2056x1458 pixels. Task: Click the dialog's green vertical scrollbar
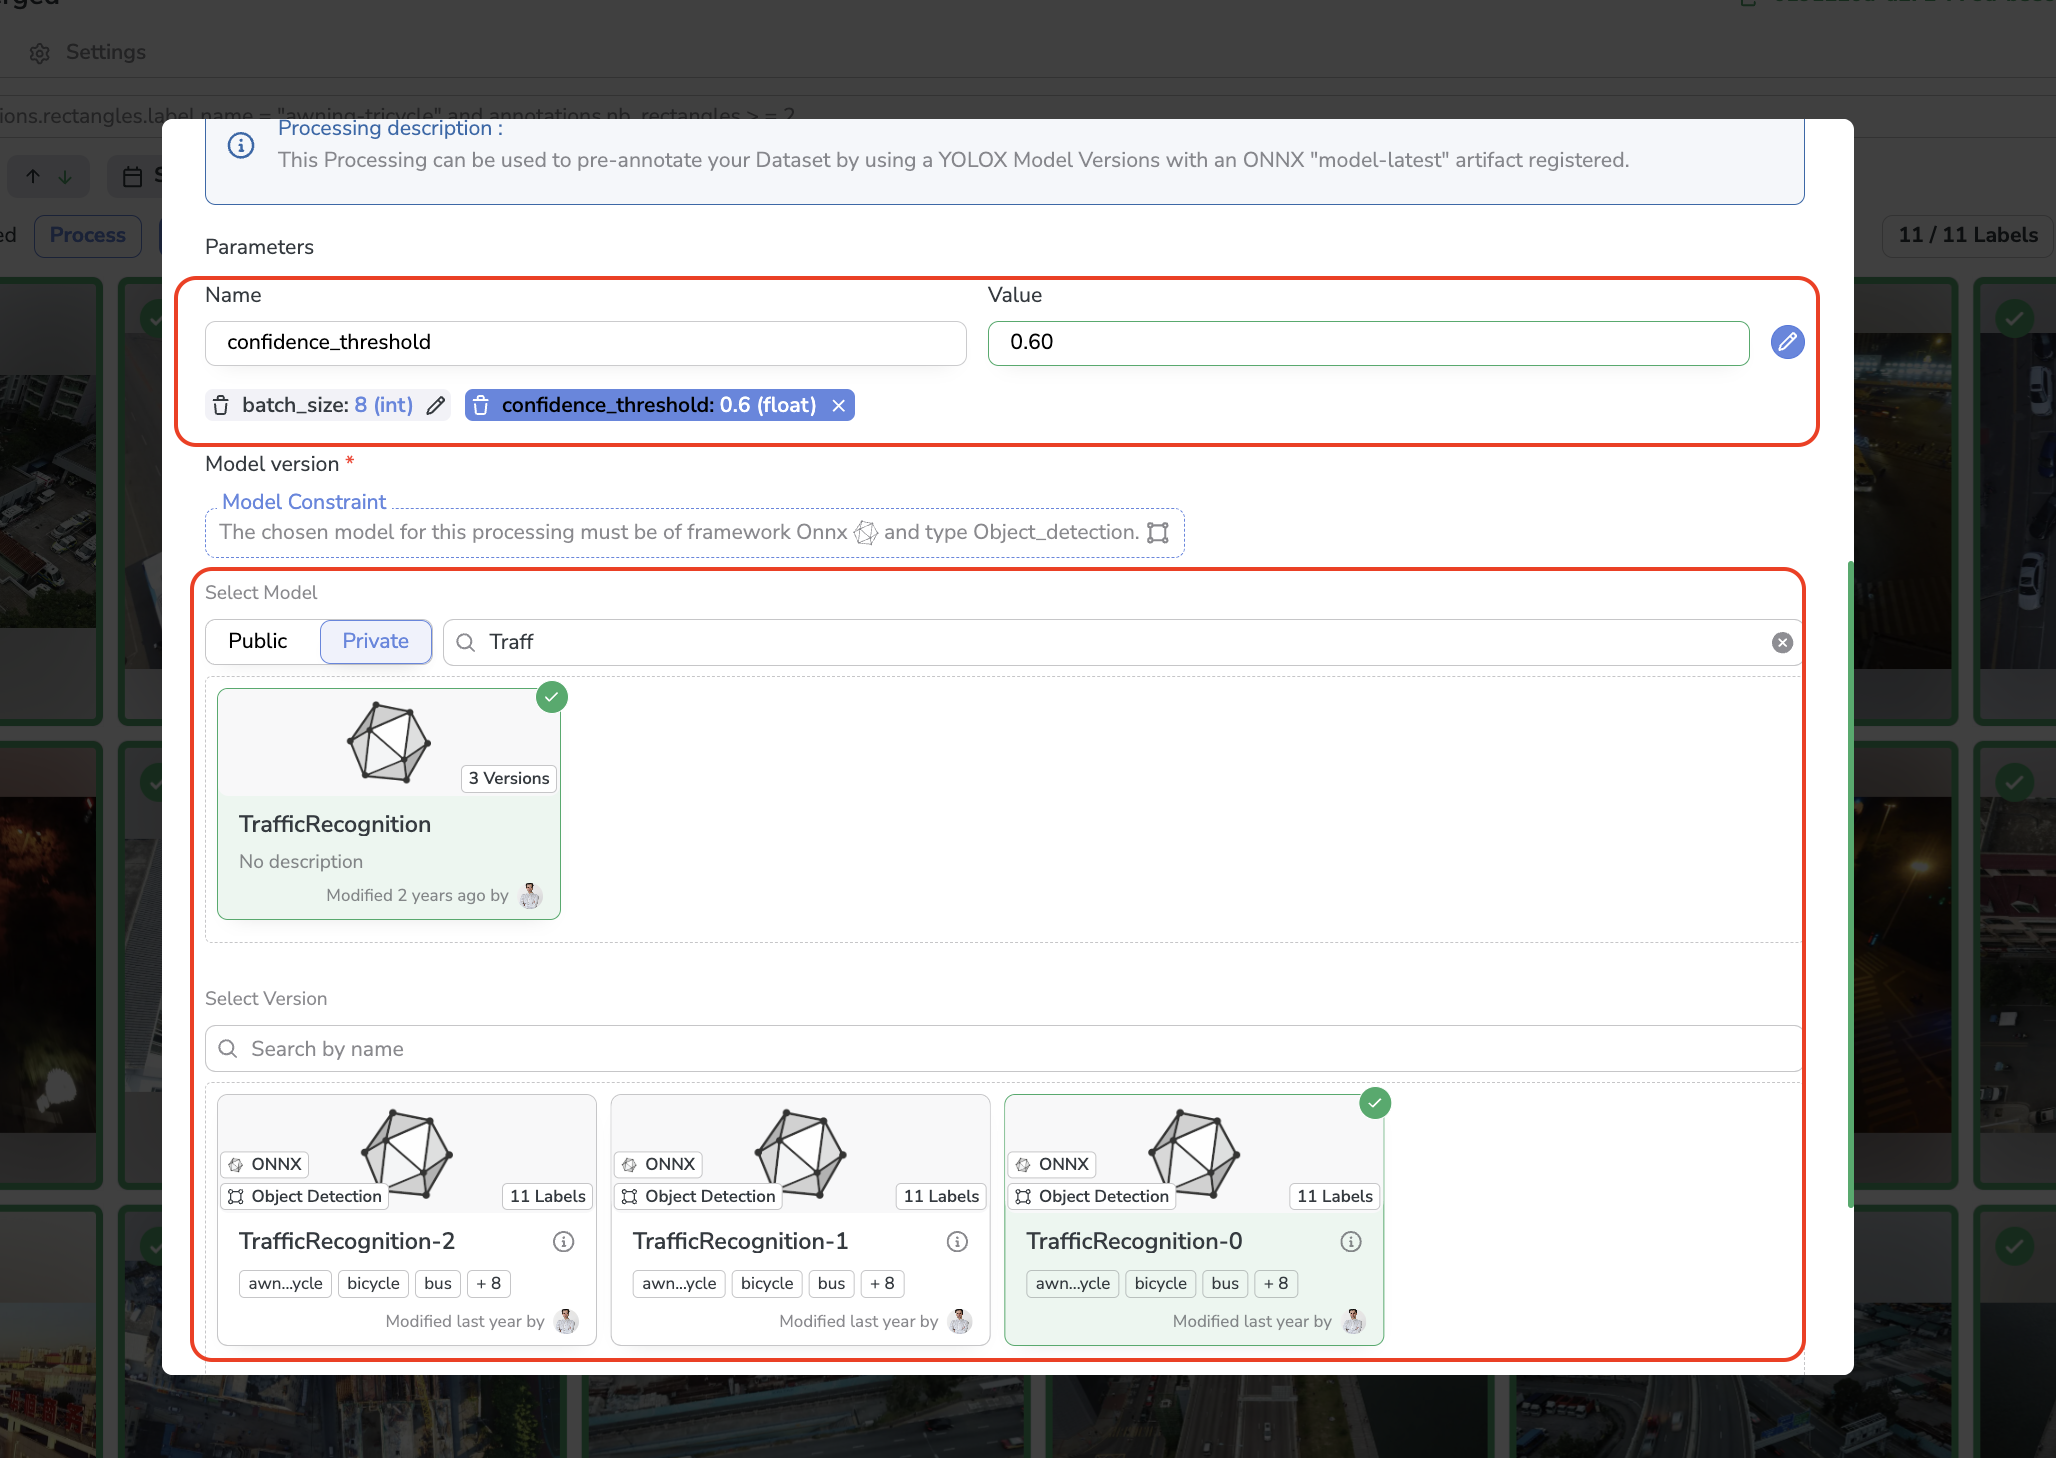[x=1851, y=884]
